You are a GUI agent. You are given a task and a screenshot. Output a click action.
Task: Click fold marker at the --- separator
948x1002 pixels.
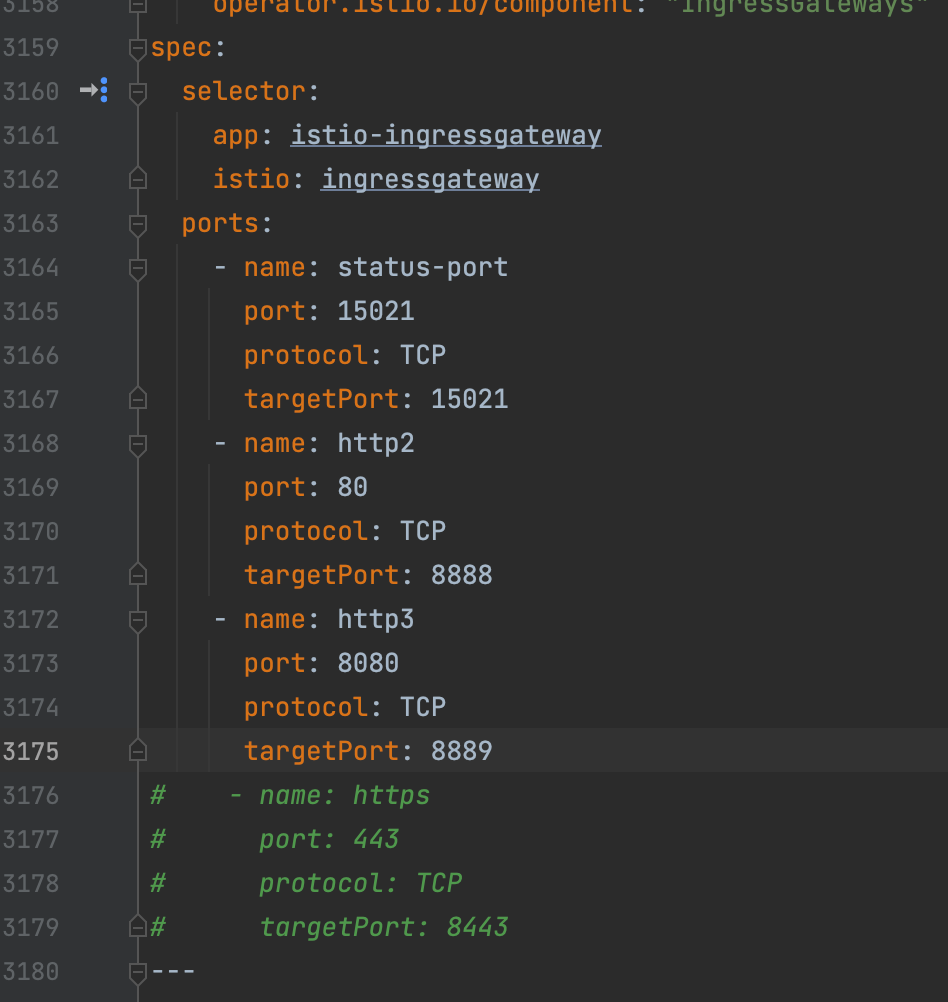138,971
